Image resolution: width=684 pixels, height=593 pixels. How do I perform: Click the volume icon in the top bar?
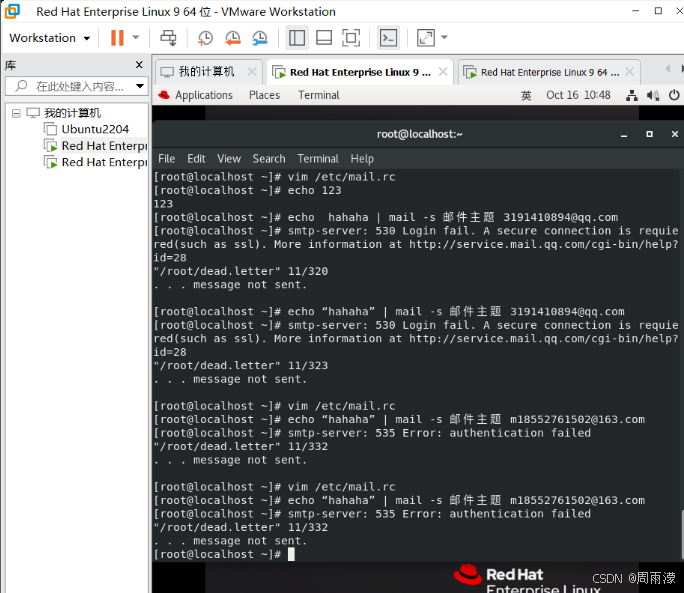[653, 95]
